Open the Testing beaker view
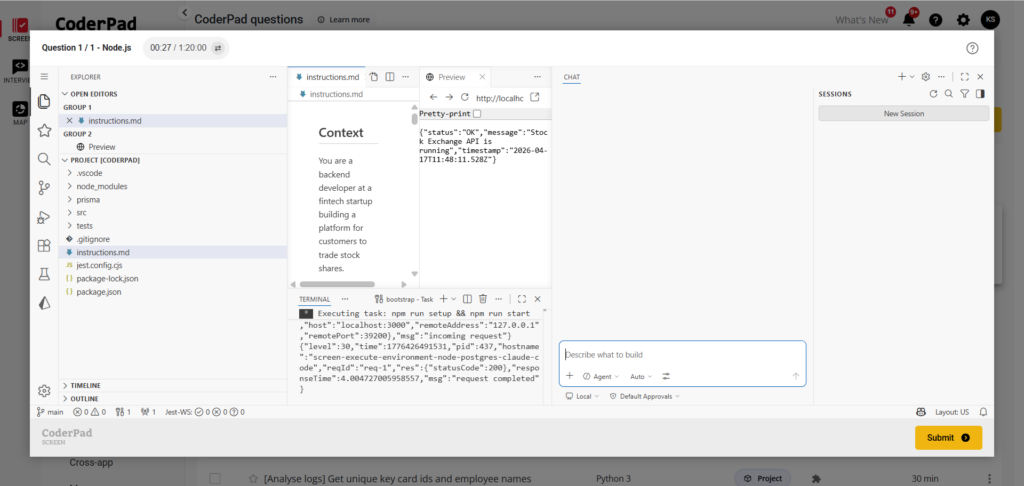 click(x=44, y=274)
